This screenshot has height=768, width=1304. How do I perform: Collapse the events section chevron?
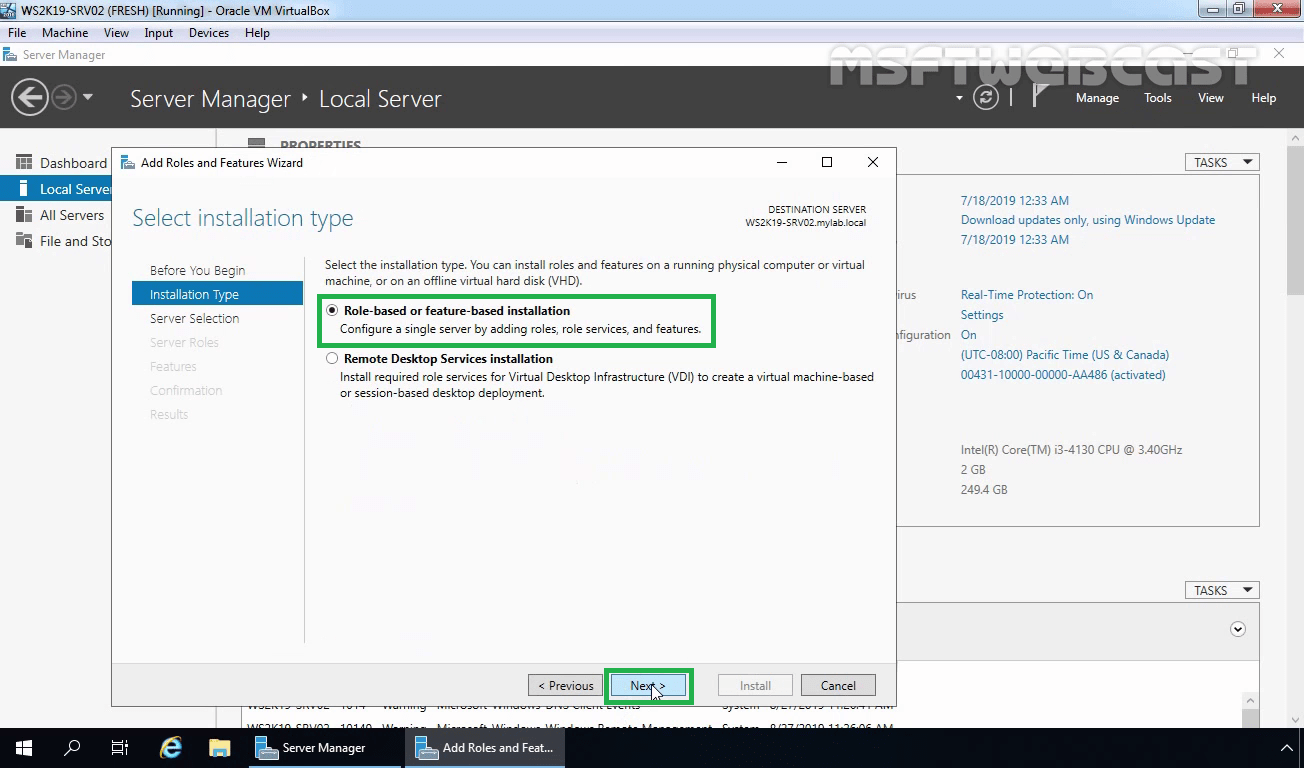point(1238,629)
